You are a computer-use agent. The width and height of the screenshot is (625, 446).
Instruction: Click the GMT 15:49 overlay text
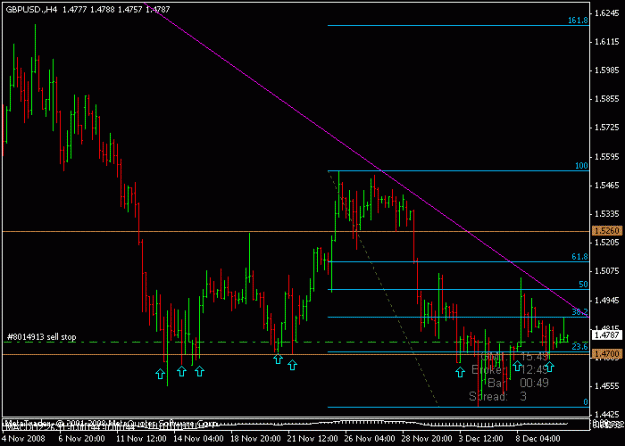point(515,357)
